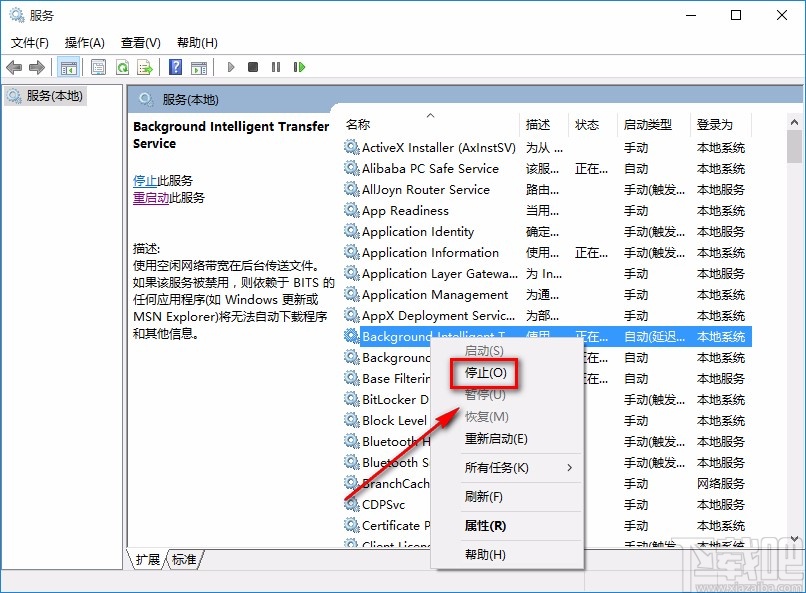Viewport: 806px width, 593px height.
Task: Select 停止(O) from the context menu
Action: coord(484,373)
